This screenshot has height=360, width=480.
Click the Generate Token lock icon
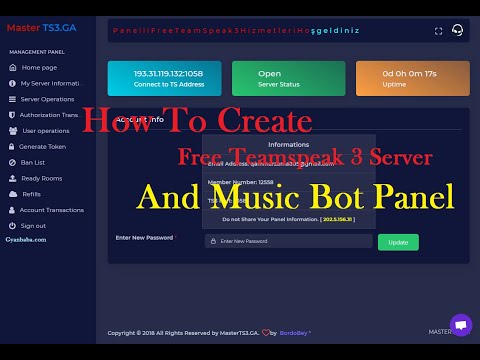[12, 147]
